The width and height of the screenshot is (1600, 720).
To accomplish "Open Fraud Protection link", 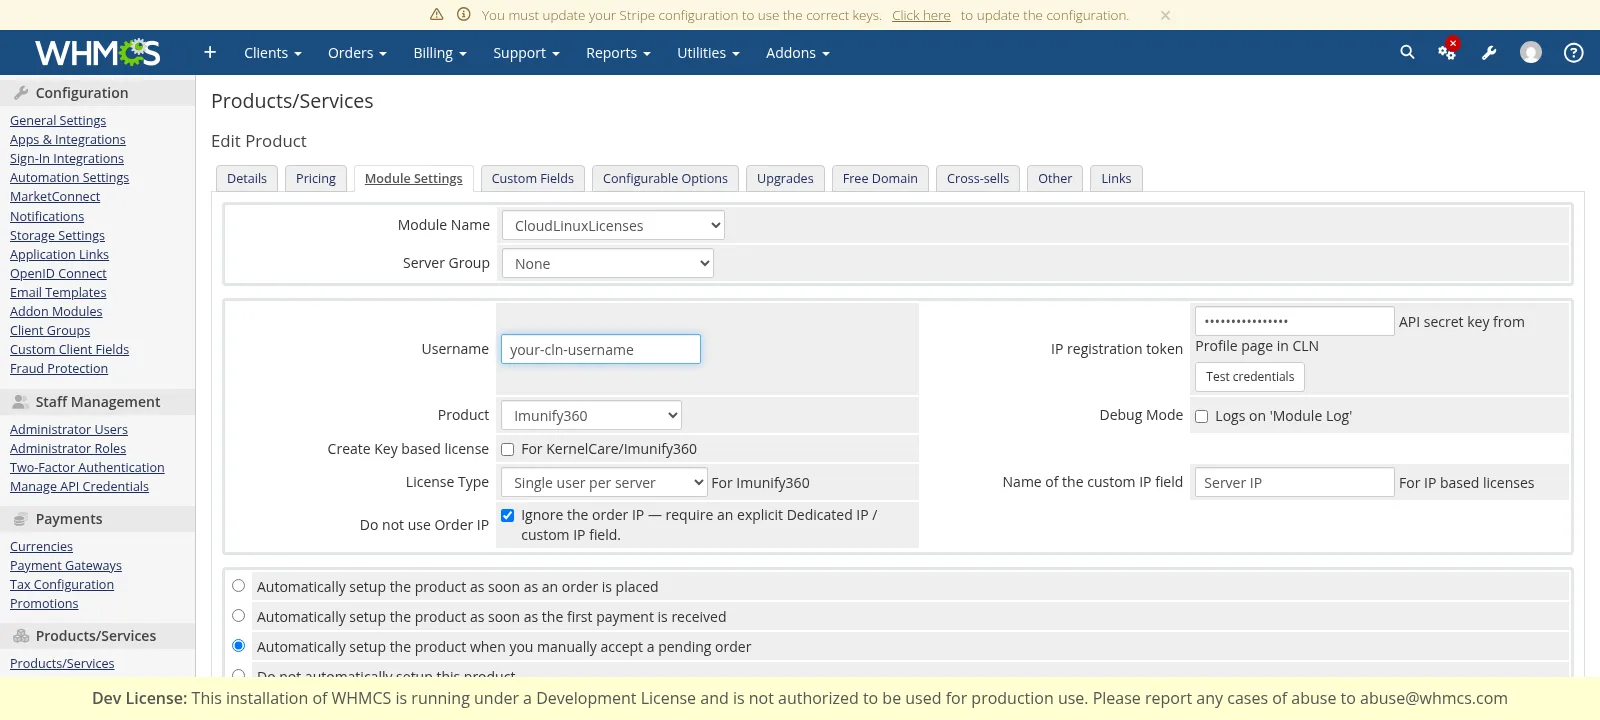I will pos(59,368).
